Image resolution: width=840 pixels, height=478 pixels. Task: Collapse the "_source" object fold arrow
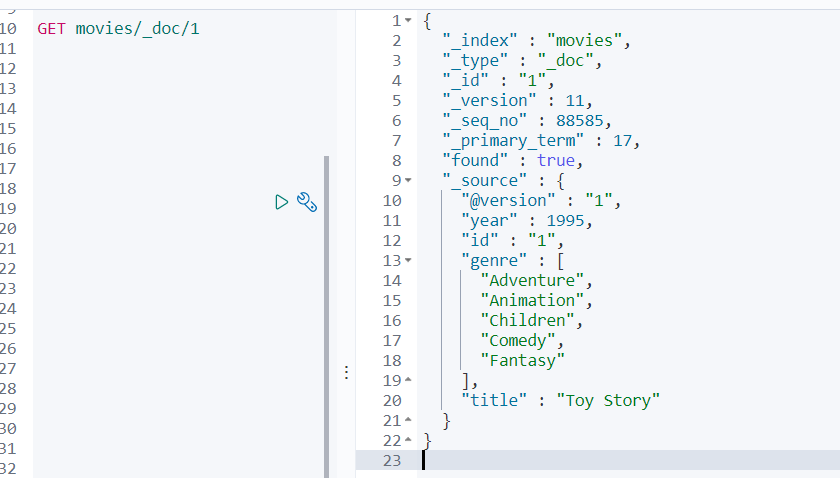[x=408, y=181]
